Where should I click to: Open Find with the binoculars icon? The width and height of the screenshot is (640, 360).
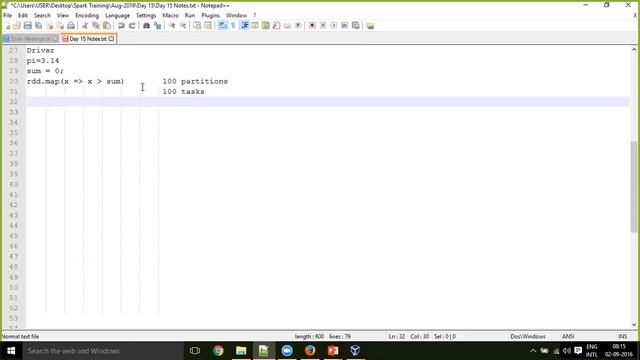146,26
